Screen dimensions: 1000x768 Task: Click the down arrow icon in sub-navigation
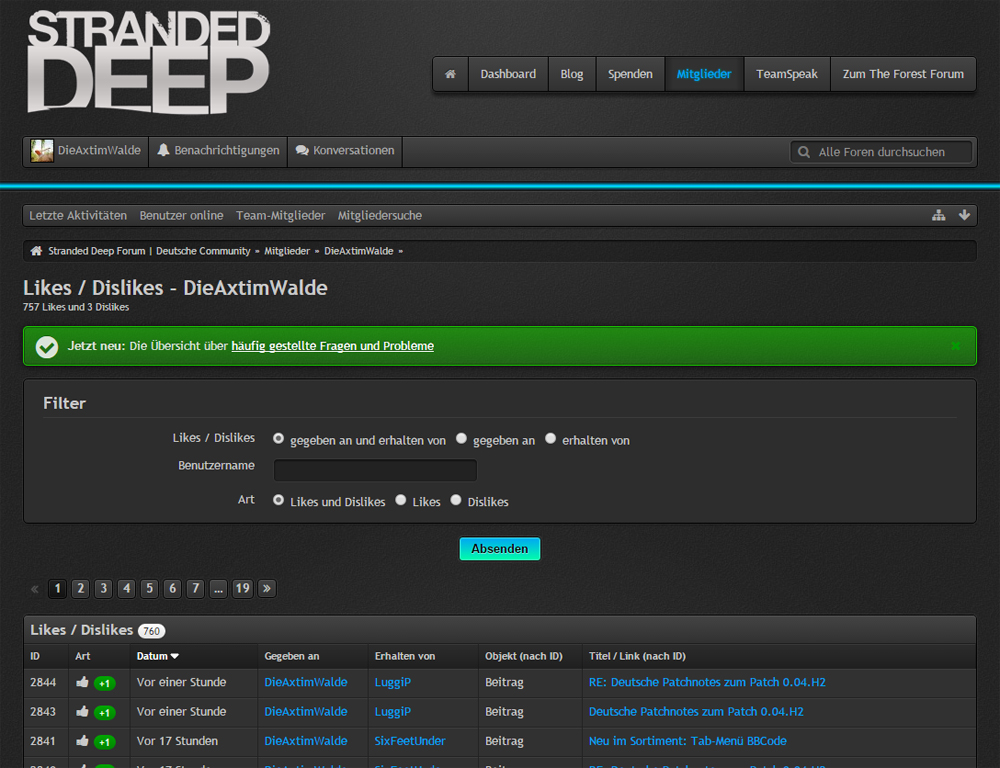pyautogui.click(x=964, y=215)
